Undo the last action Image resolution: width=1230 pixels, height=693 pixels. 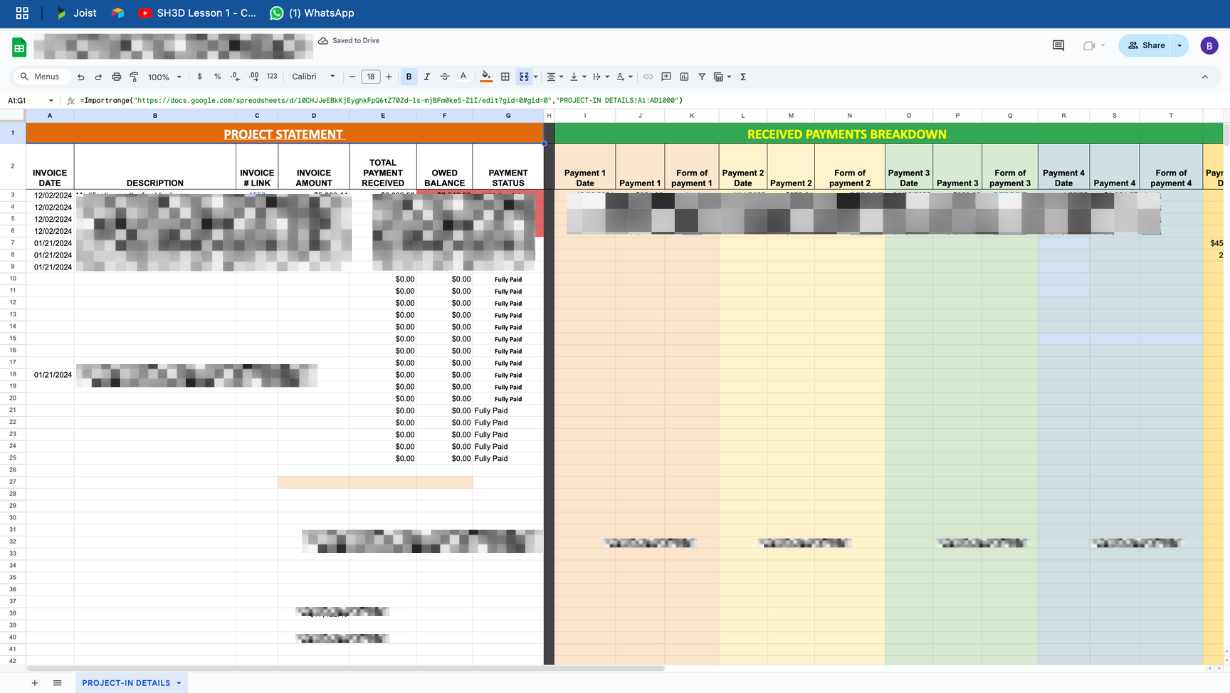81,77
